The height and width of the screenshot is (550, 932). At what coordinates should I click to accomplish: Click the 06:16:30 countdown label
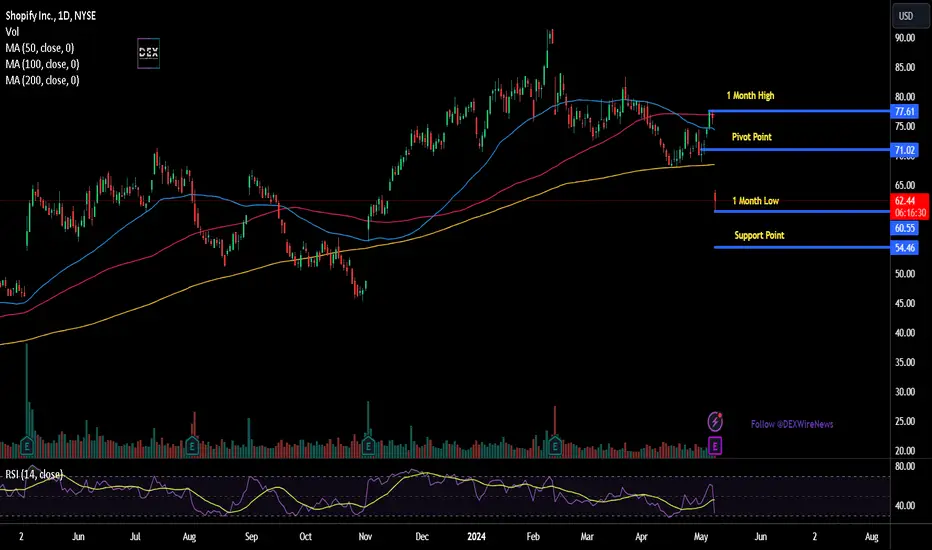click(x=909, y=213)
